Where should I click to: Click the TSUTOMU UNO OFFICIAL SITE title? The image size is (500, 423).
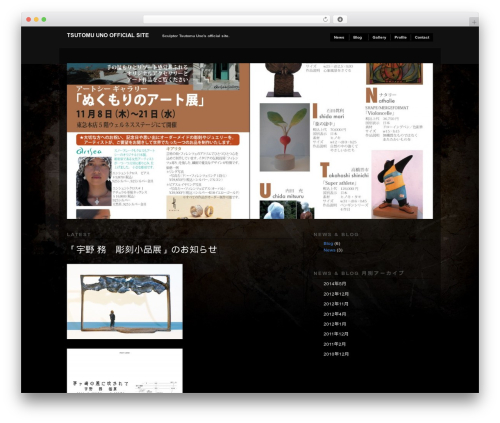click(108, 35)
